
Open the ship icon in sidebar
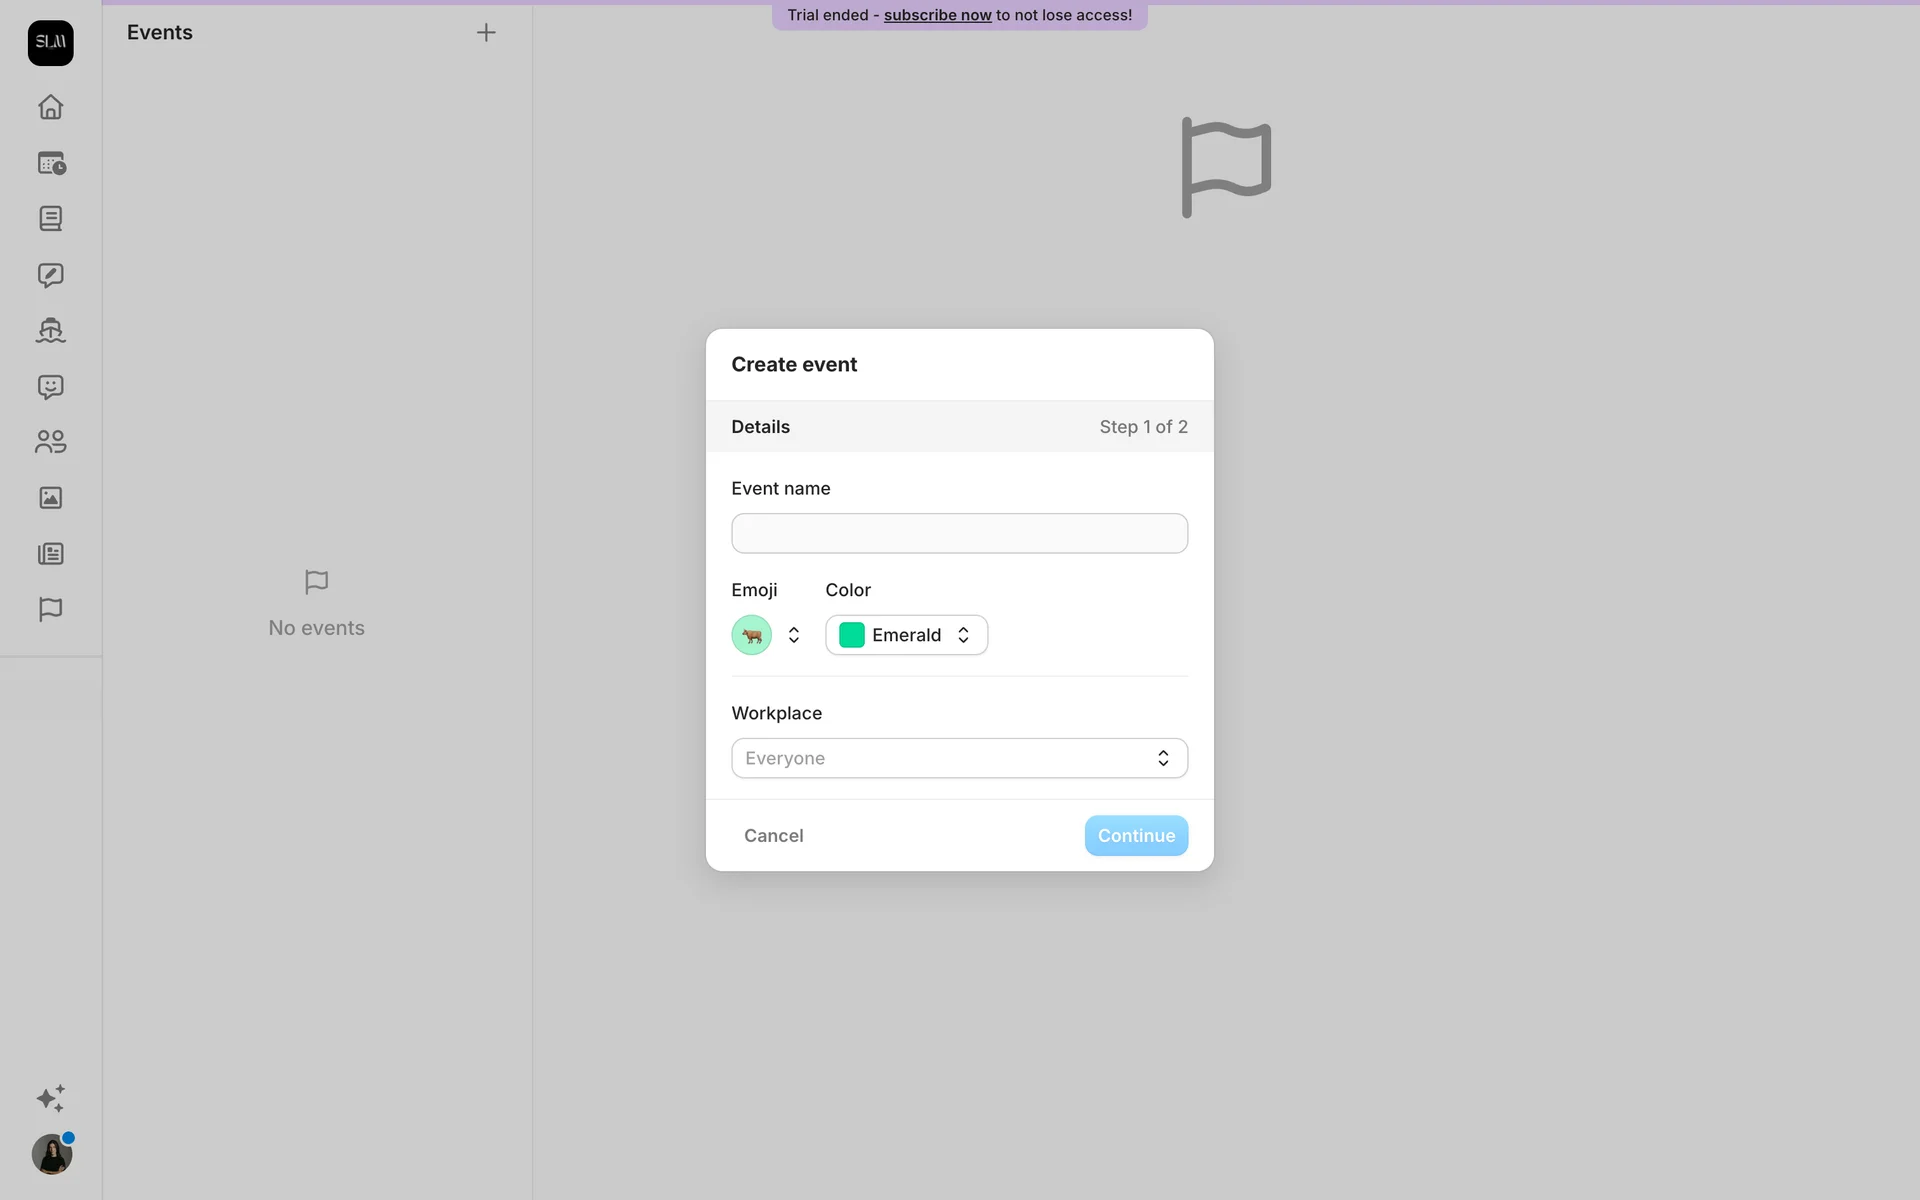(x=50, y=330)
